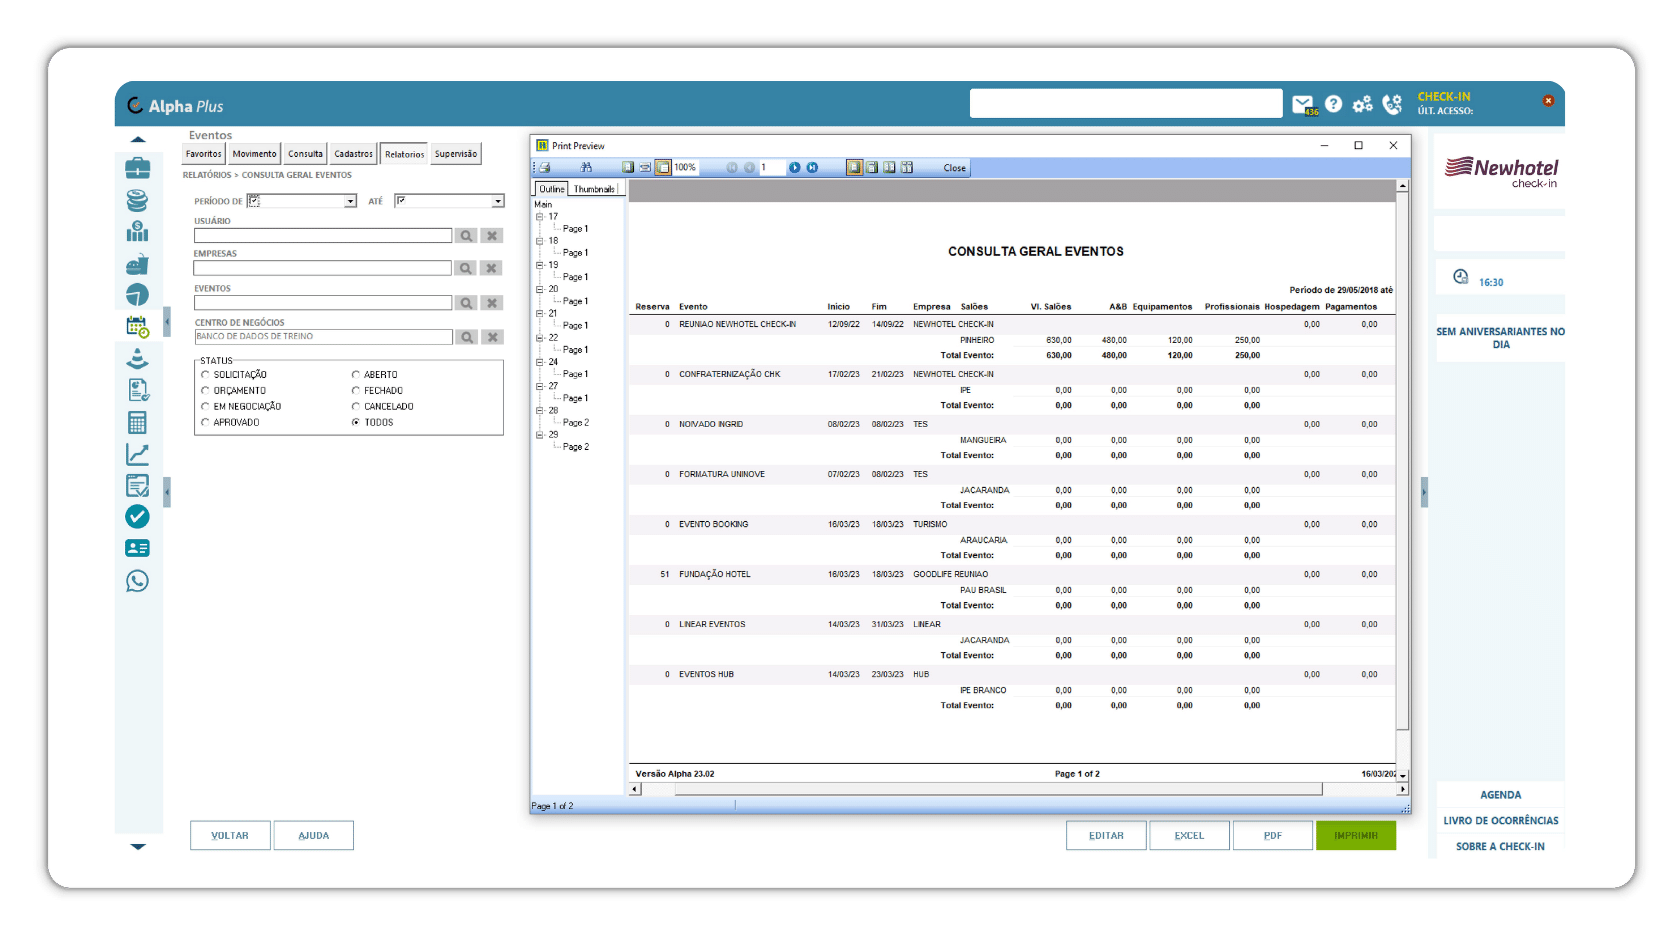Open the help question mark icon
Viewport: 1680px width, 945px height.
[1333, 104]
